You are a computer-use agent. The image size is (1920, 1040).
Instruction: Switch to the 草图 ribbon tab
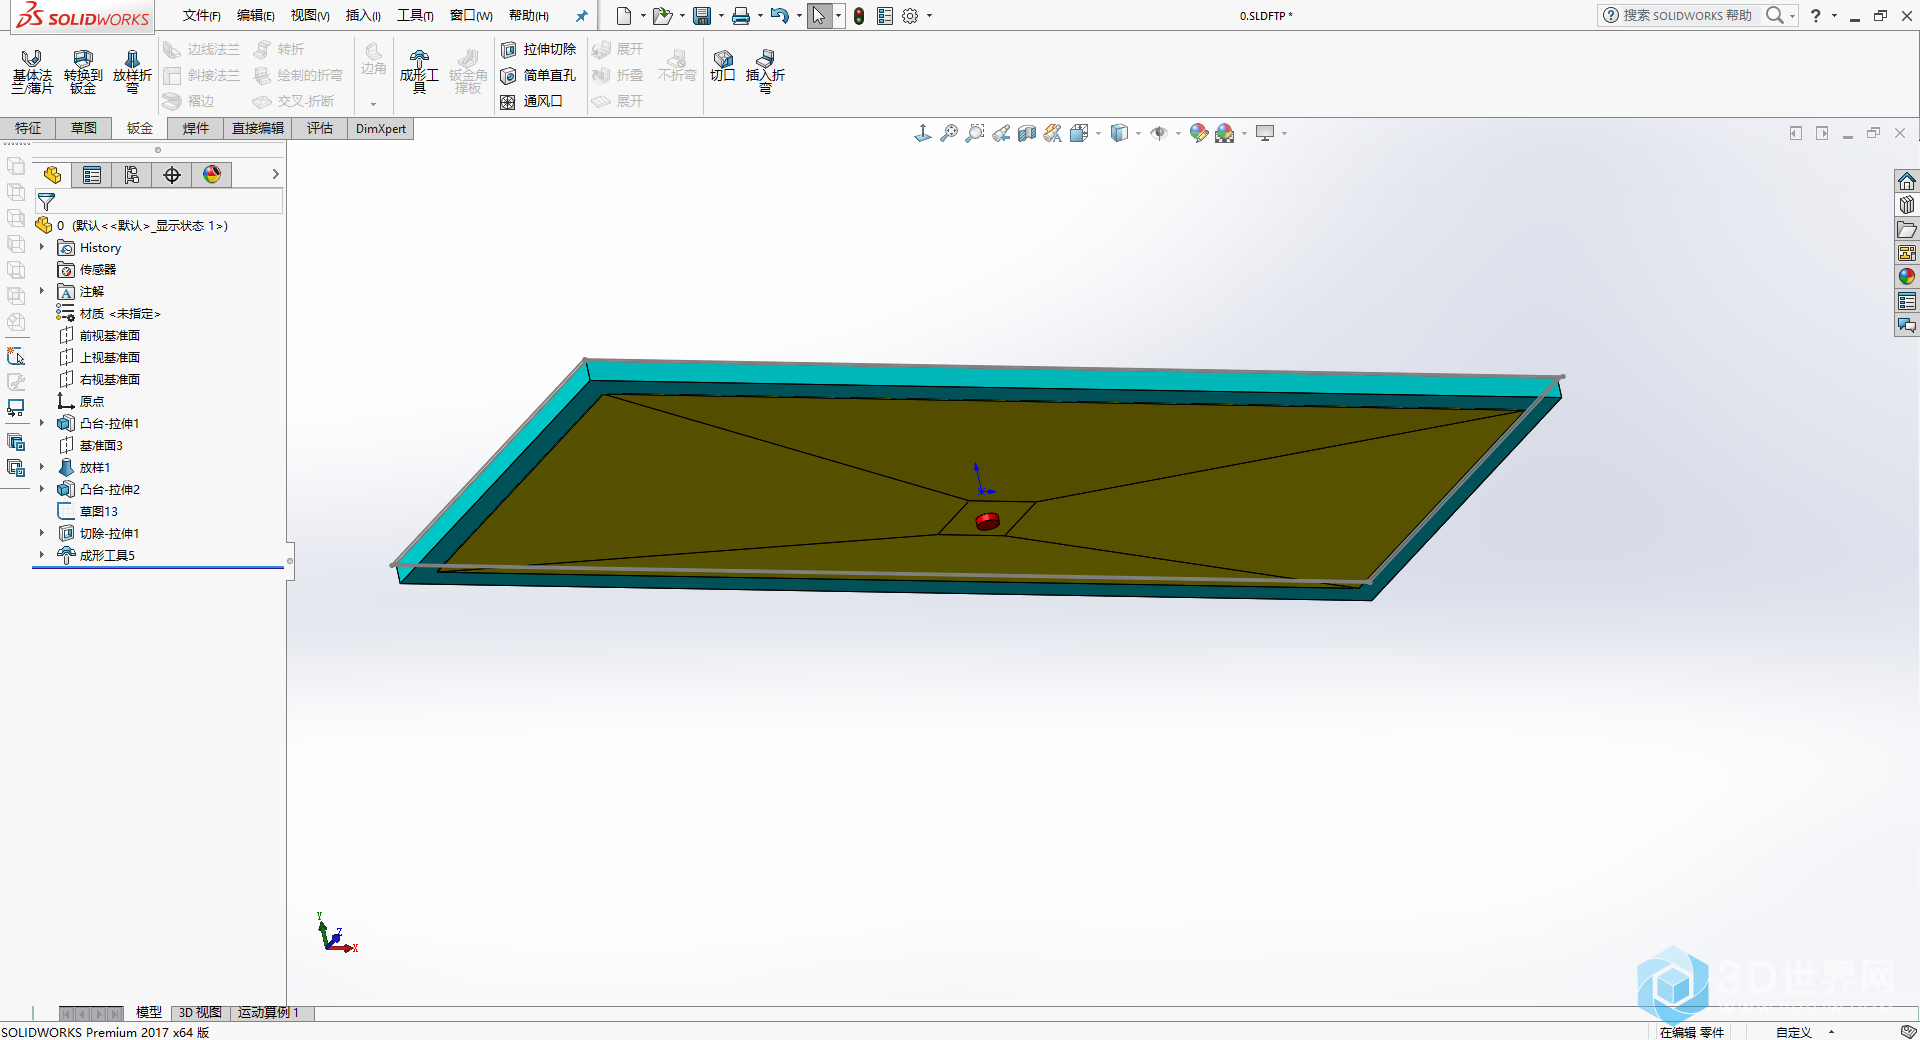tap(84, 128)
